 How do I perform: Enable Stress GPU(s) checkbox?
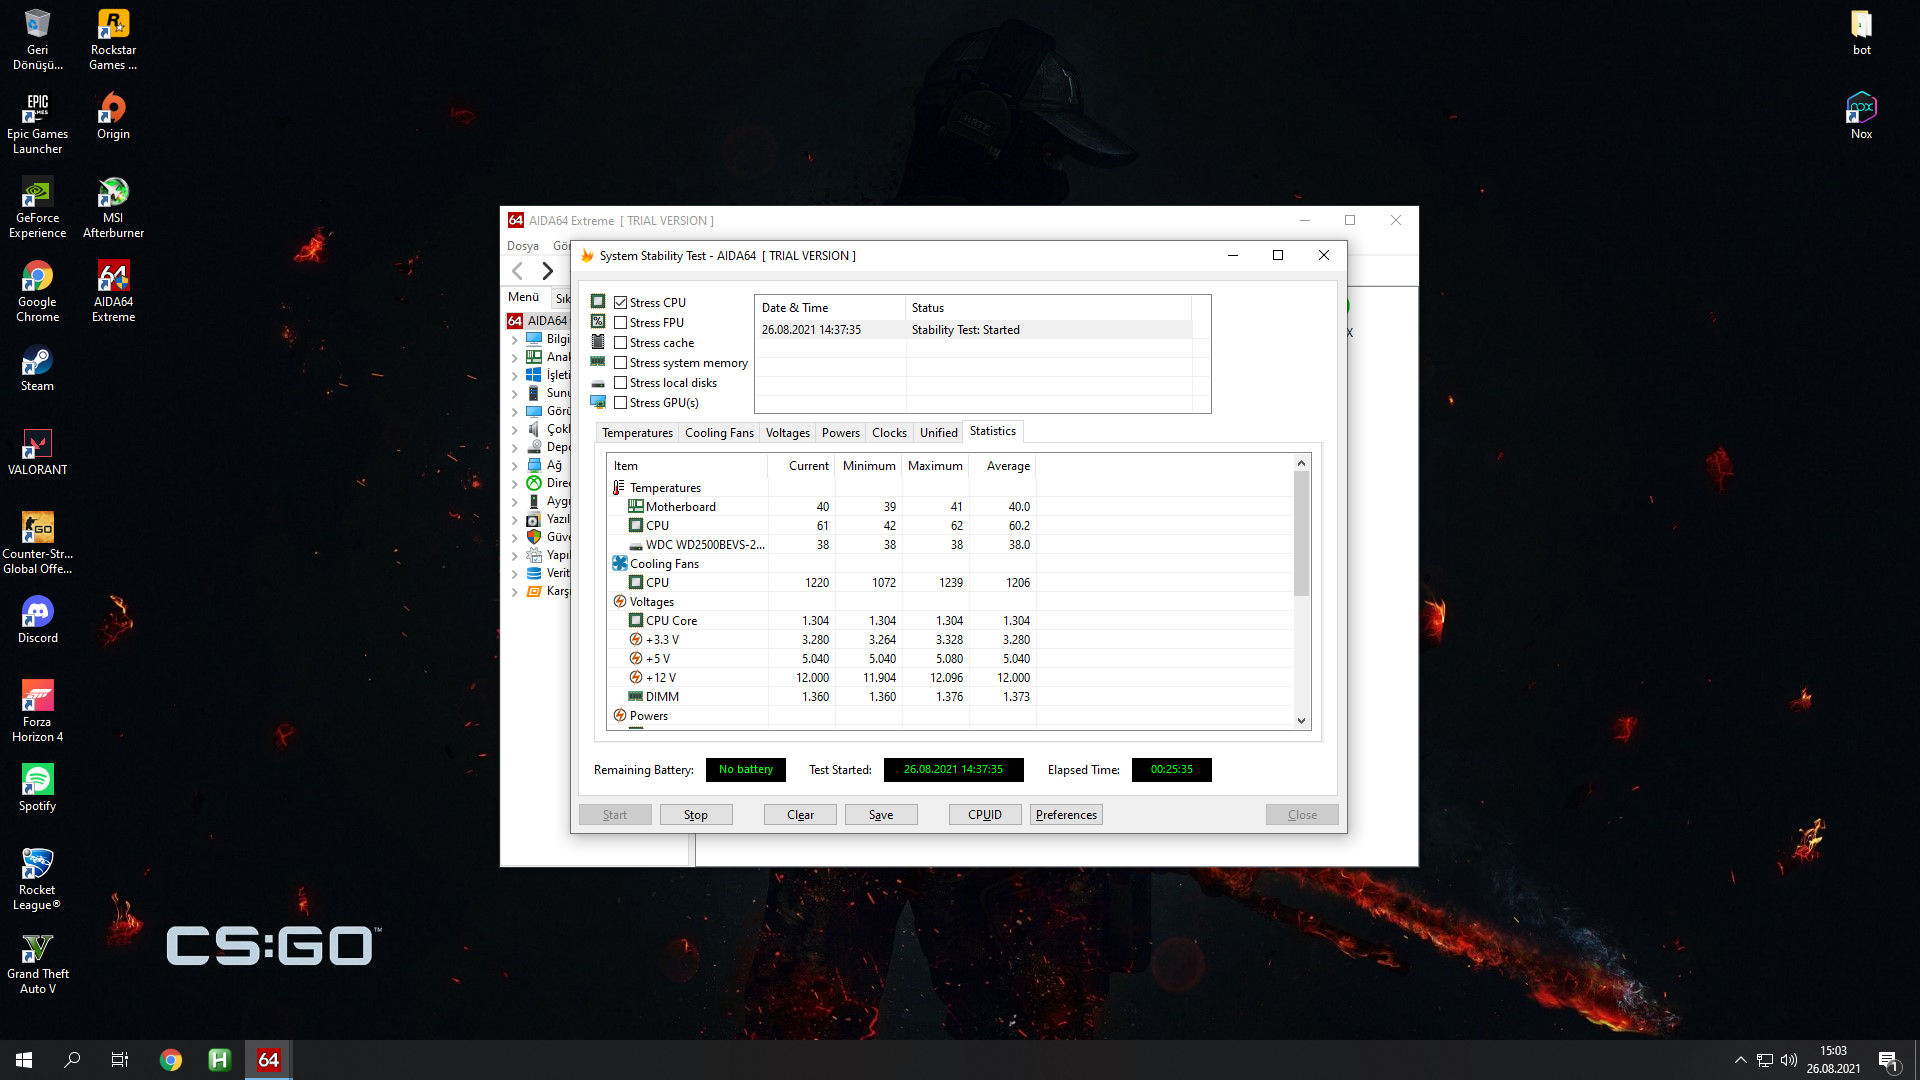[621, 403]
